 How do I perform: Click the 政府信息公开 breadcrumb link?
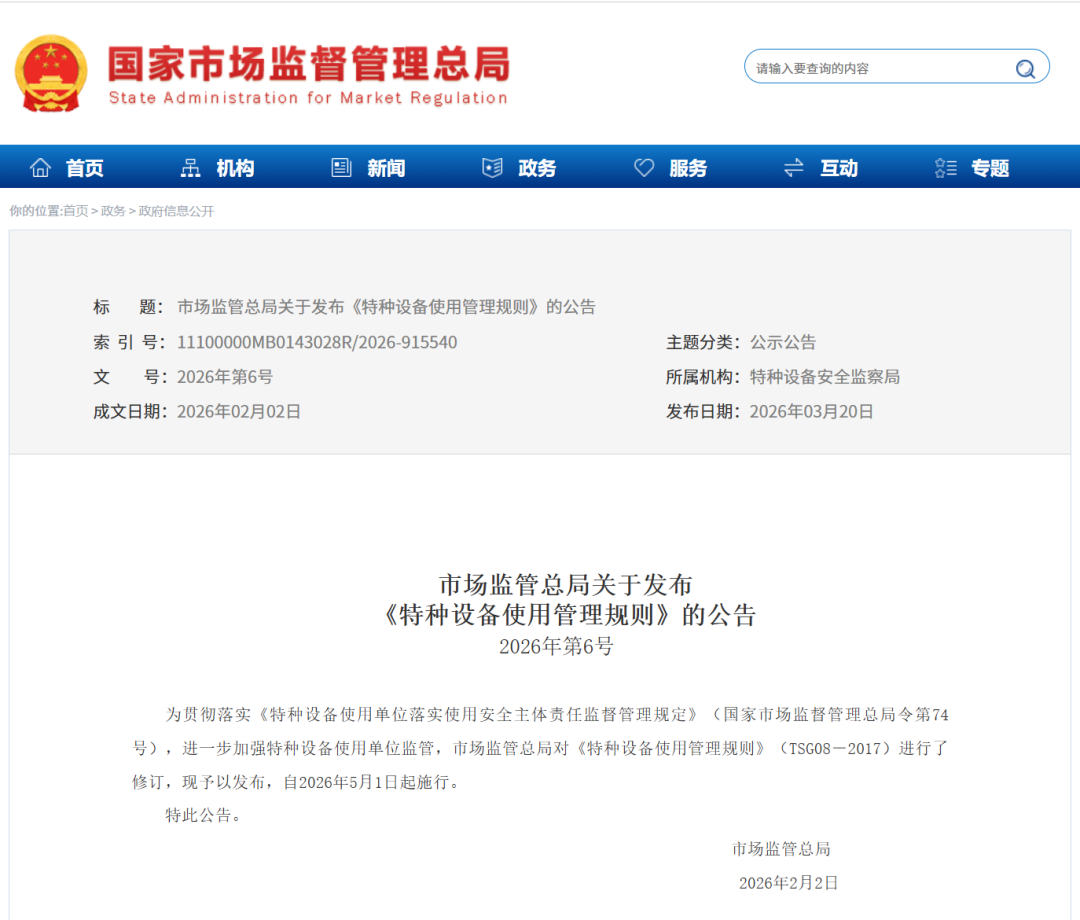176,211
